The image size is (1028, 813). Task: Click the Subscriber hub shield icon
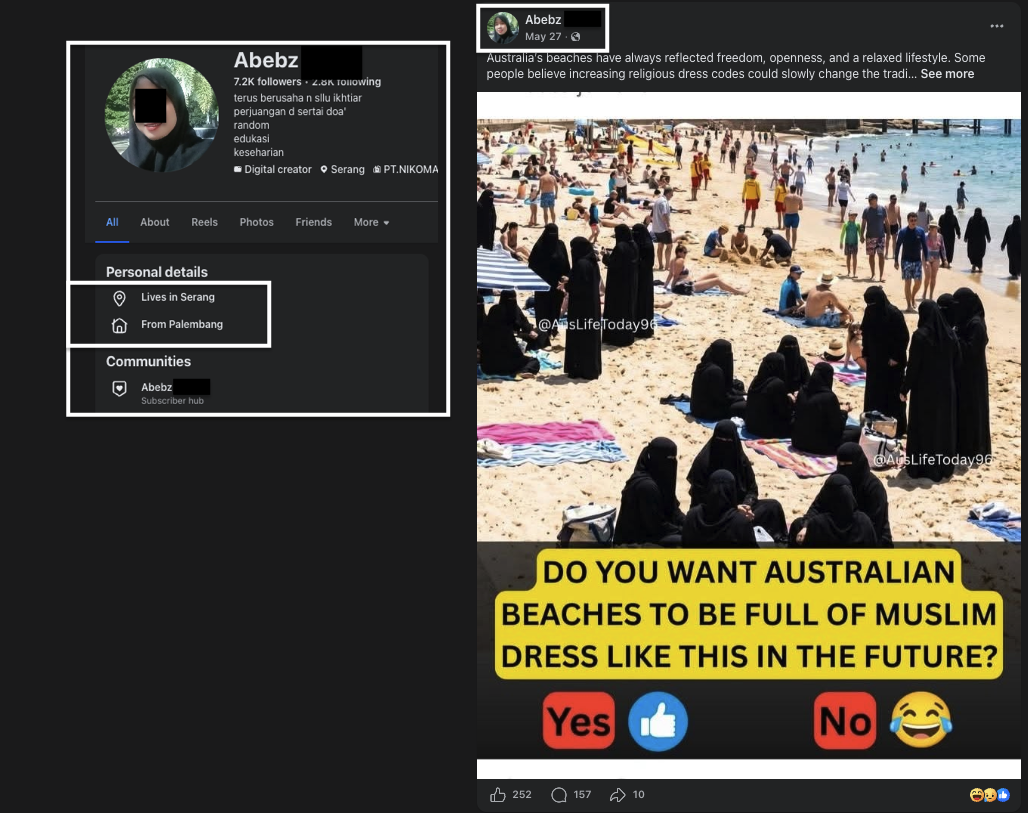coord(119,389)
